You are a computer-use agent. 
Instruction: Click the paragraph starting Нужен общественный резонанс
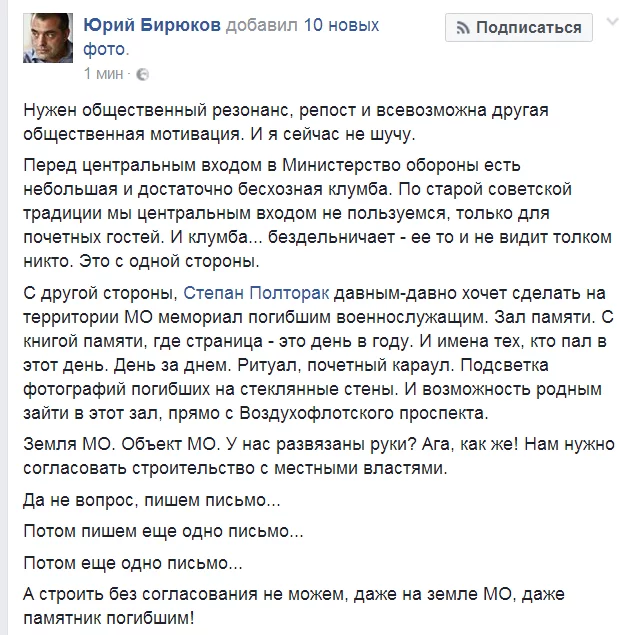click(286, 122)
